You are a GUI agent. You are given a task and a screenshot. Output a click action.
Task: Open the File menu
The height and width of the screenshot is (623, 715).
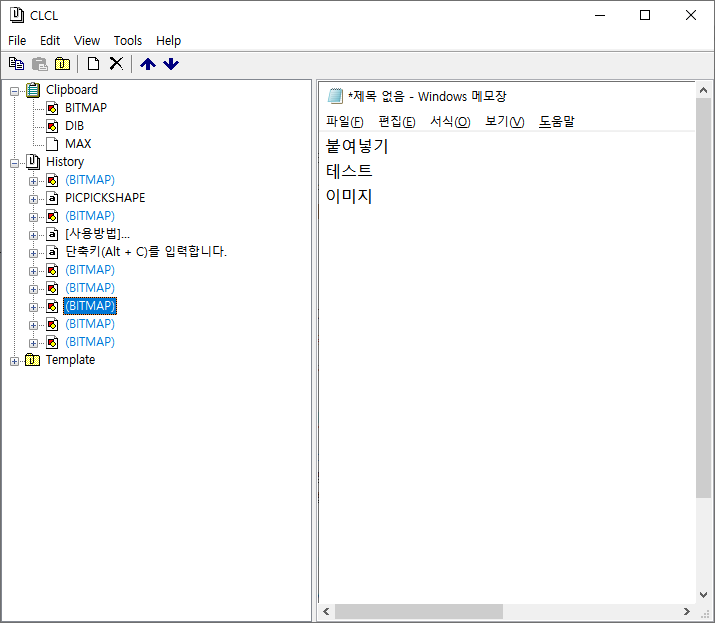17,41
